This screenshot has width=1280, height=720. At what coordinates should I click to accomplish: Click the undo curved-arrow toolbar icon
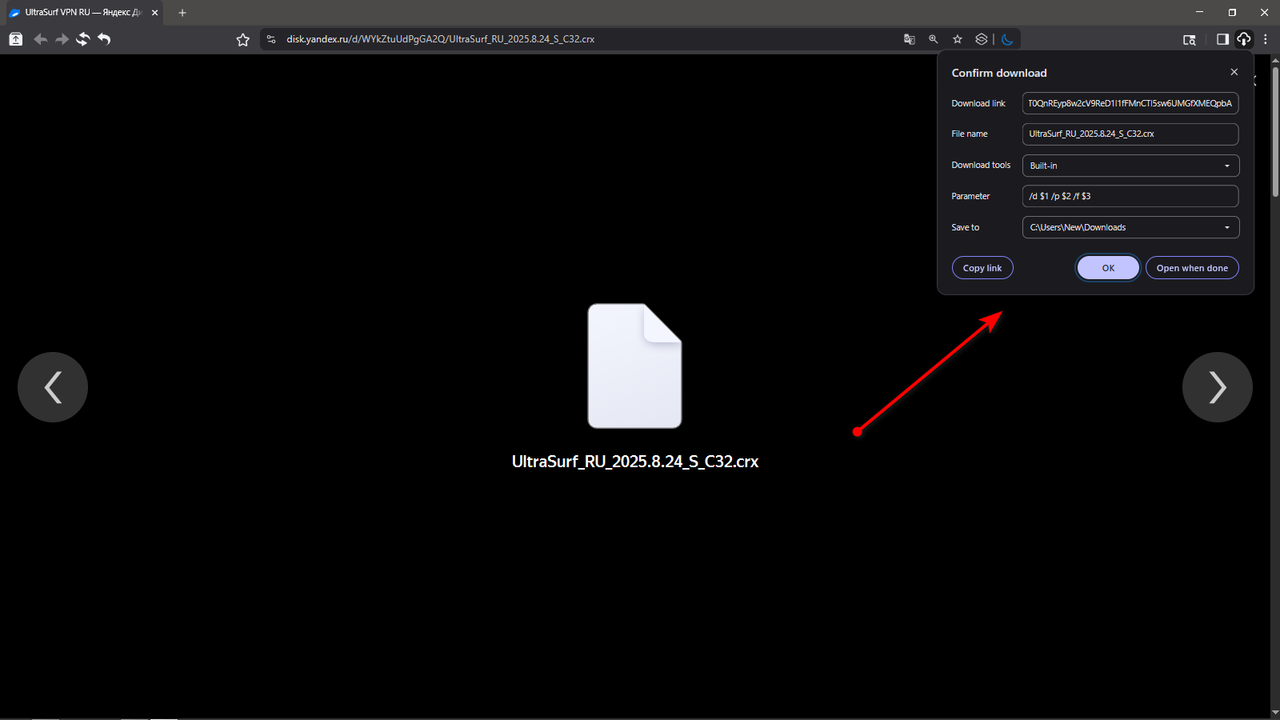pyautogui.click(x=104, y=39)
